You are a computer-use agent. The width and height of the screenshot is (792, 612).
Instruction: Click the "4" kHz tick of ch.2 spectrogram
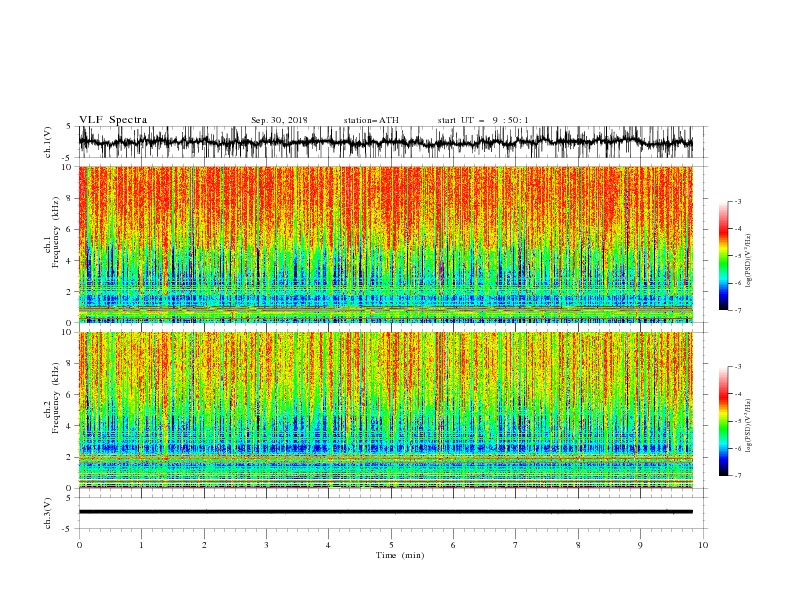[70, 426]
